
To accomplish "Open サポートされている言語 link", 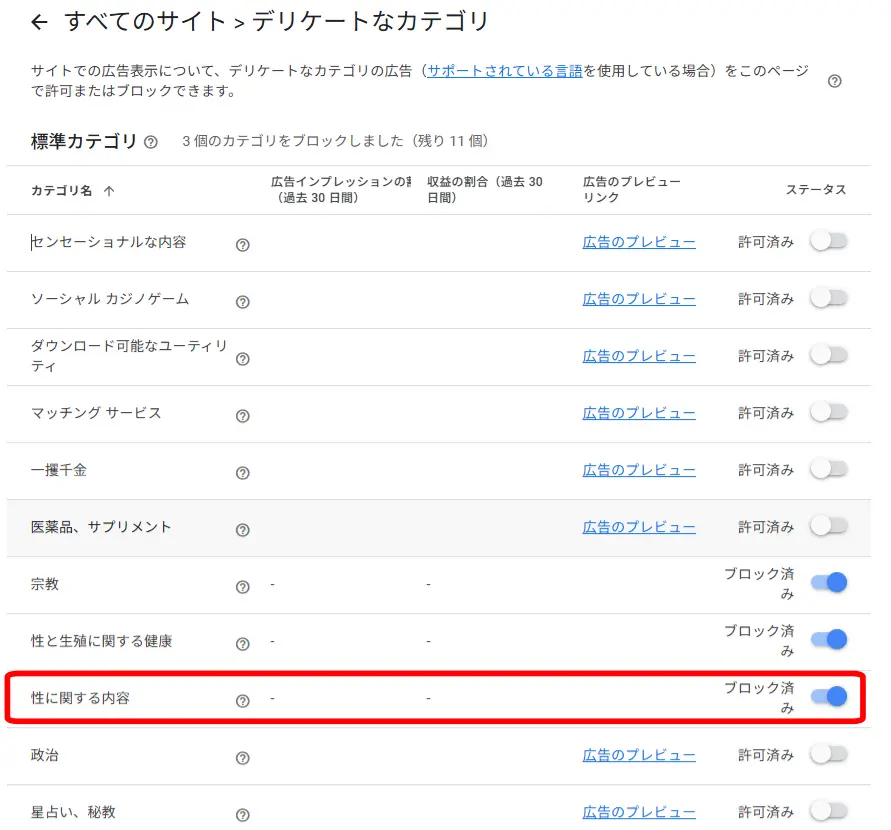I will (504, 71).
